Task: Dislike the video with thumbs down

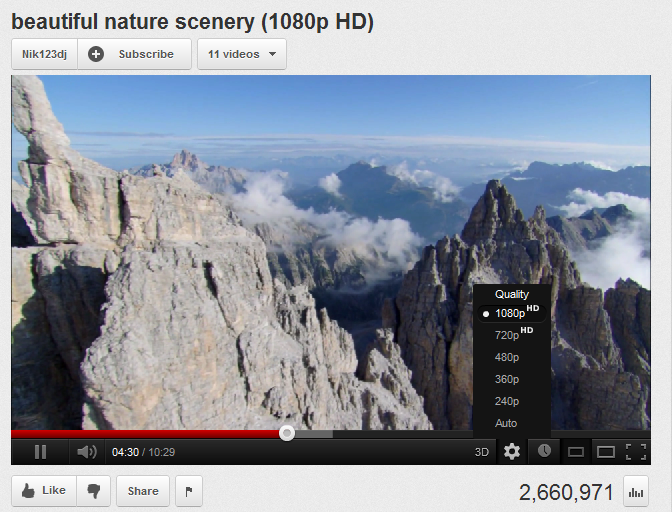Action: click(94, 491)
